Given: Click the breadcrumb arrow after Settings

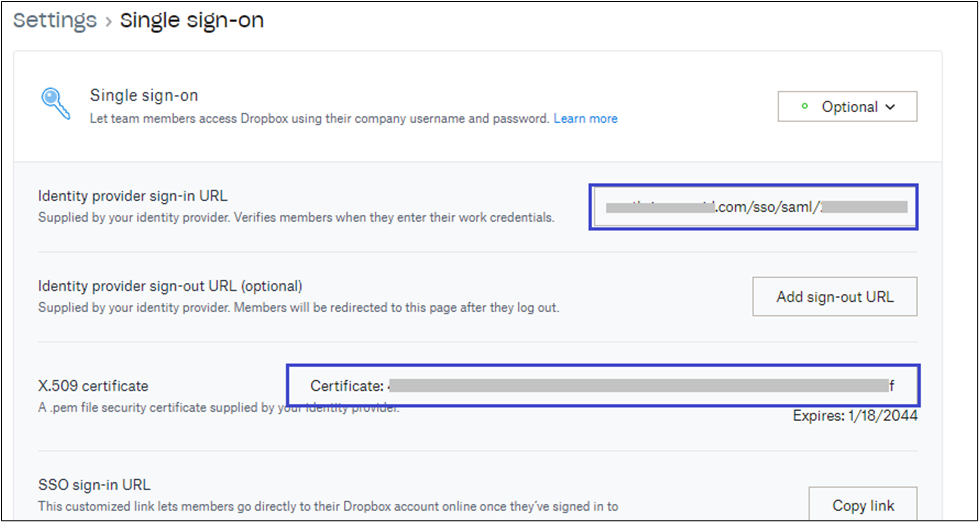Looking at the screenshot, I should click(108, 21).
